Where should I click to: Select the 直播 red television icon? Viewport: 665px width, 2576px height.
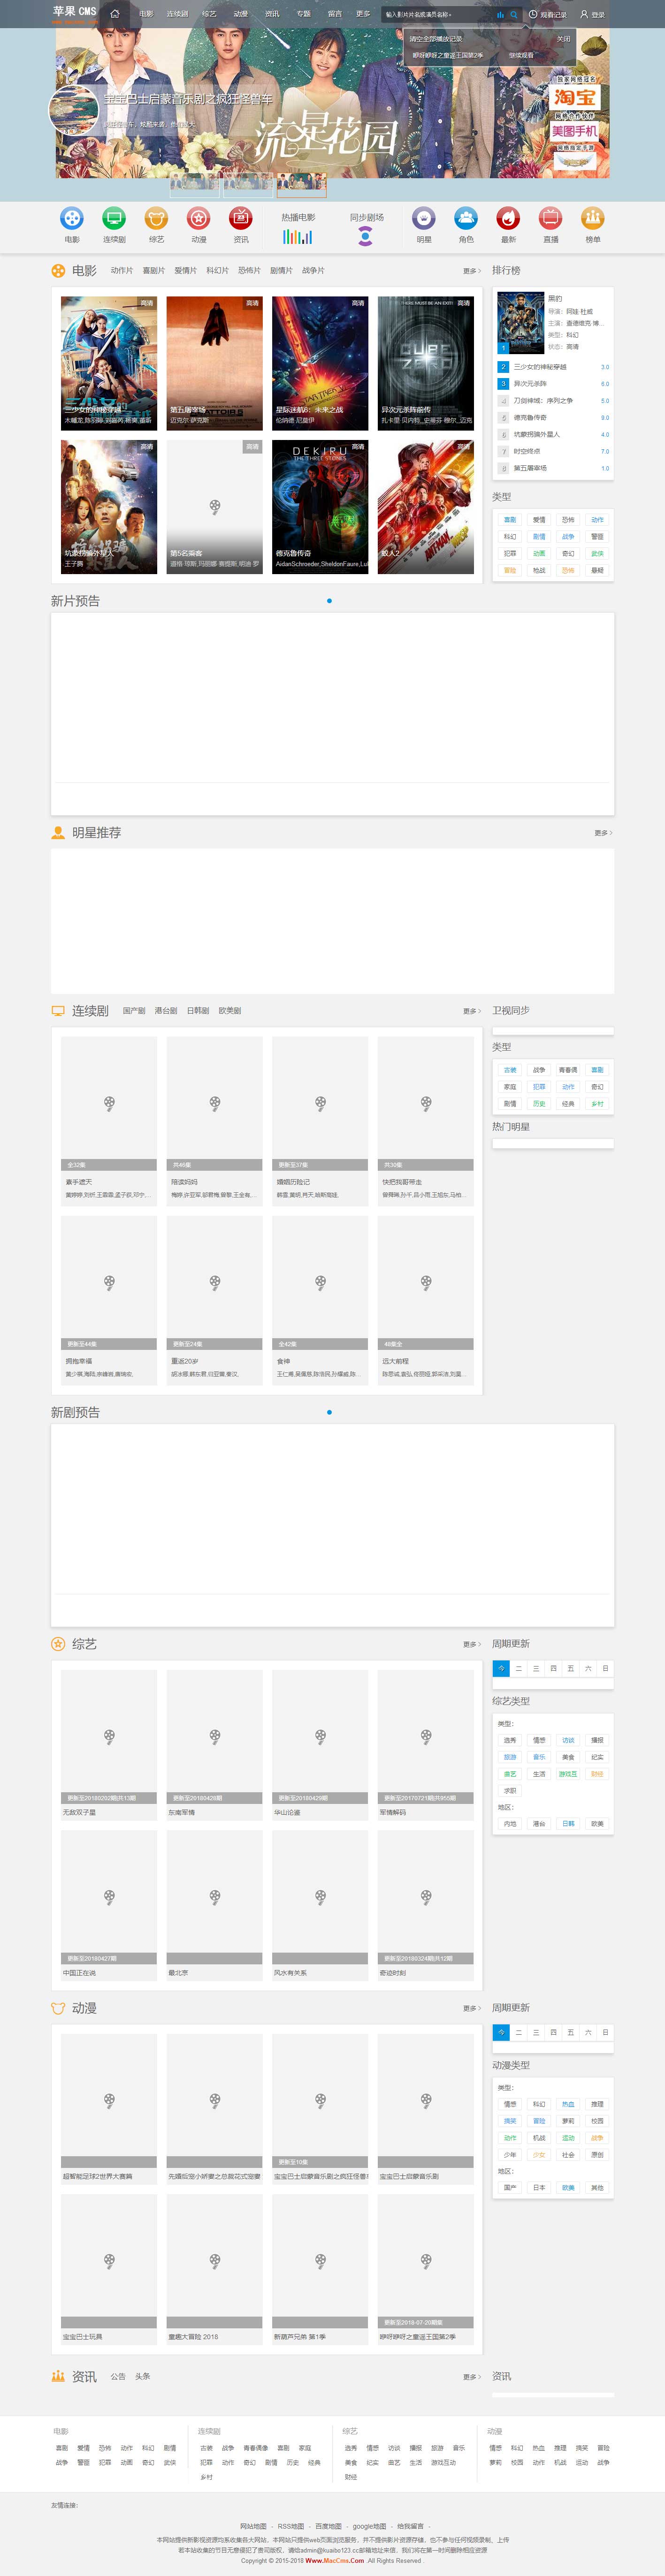(x=551, y=218)
